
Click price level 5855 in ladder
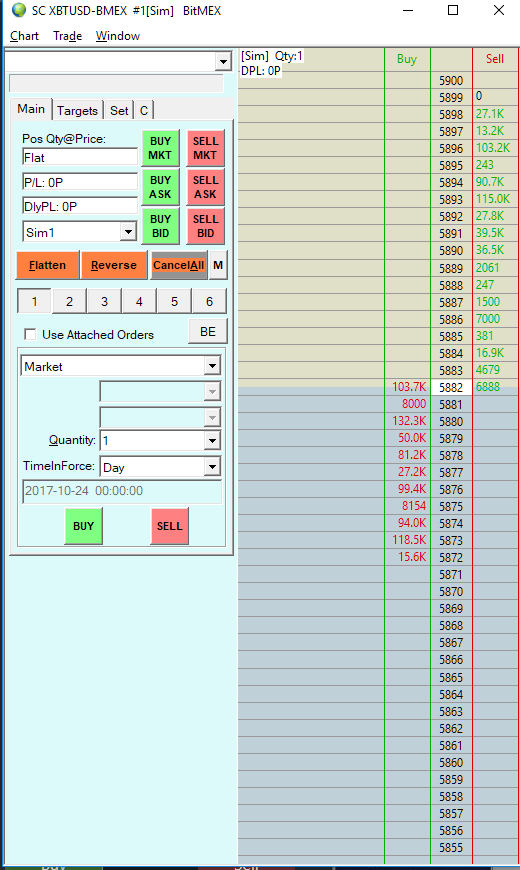[x=451, y=848]
